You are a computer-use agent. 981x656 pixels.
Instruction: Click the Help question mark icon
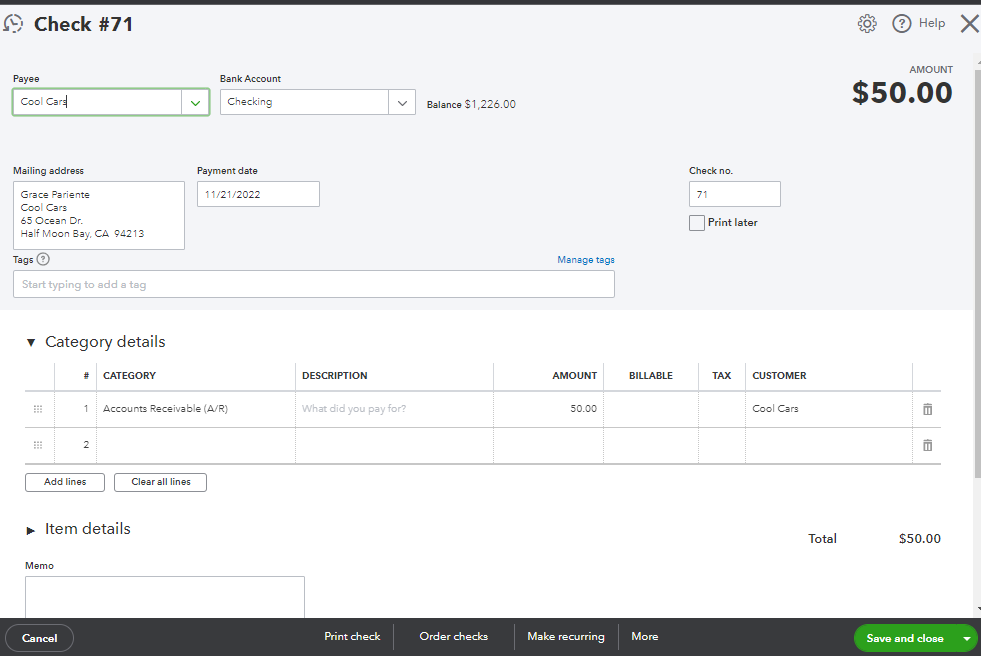point(902,24)
